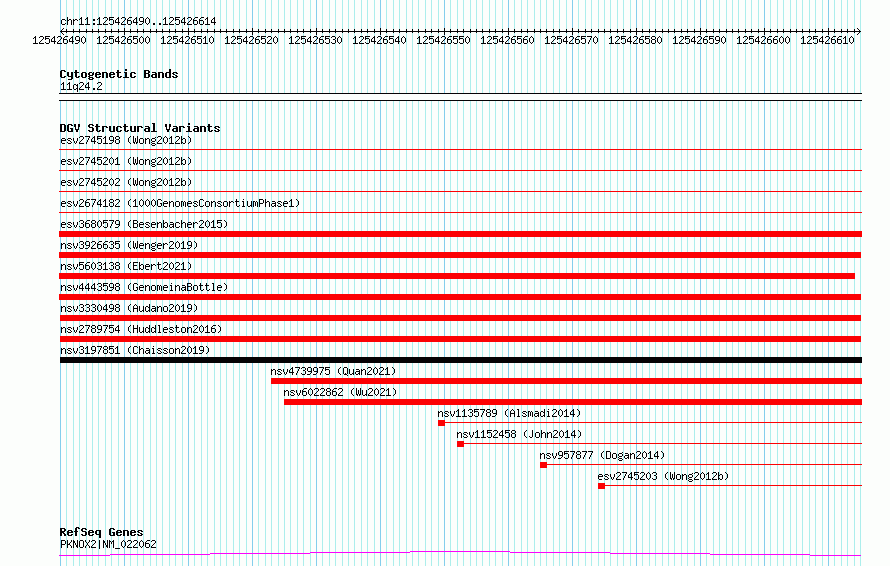The width and height of the screenshot is (890, 566).
Task: Open variant esv2674182 (1000GenomesConsortiumPhase1)
Action: coord(180,203)
